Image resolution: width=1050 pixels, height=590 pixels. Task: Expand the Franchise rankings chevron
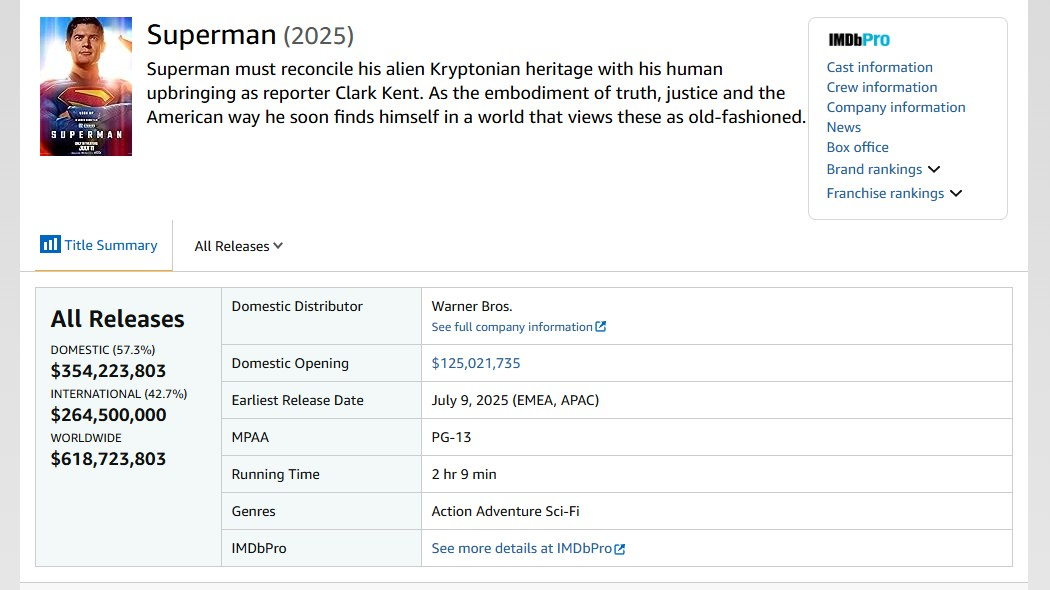pos(956,193)
